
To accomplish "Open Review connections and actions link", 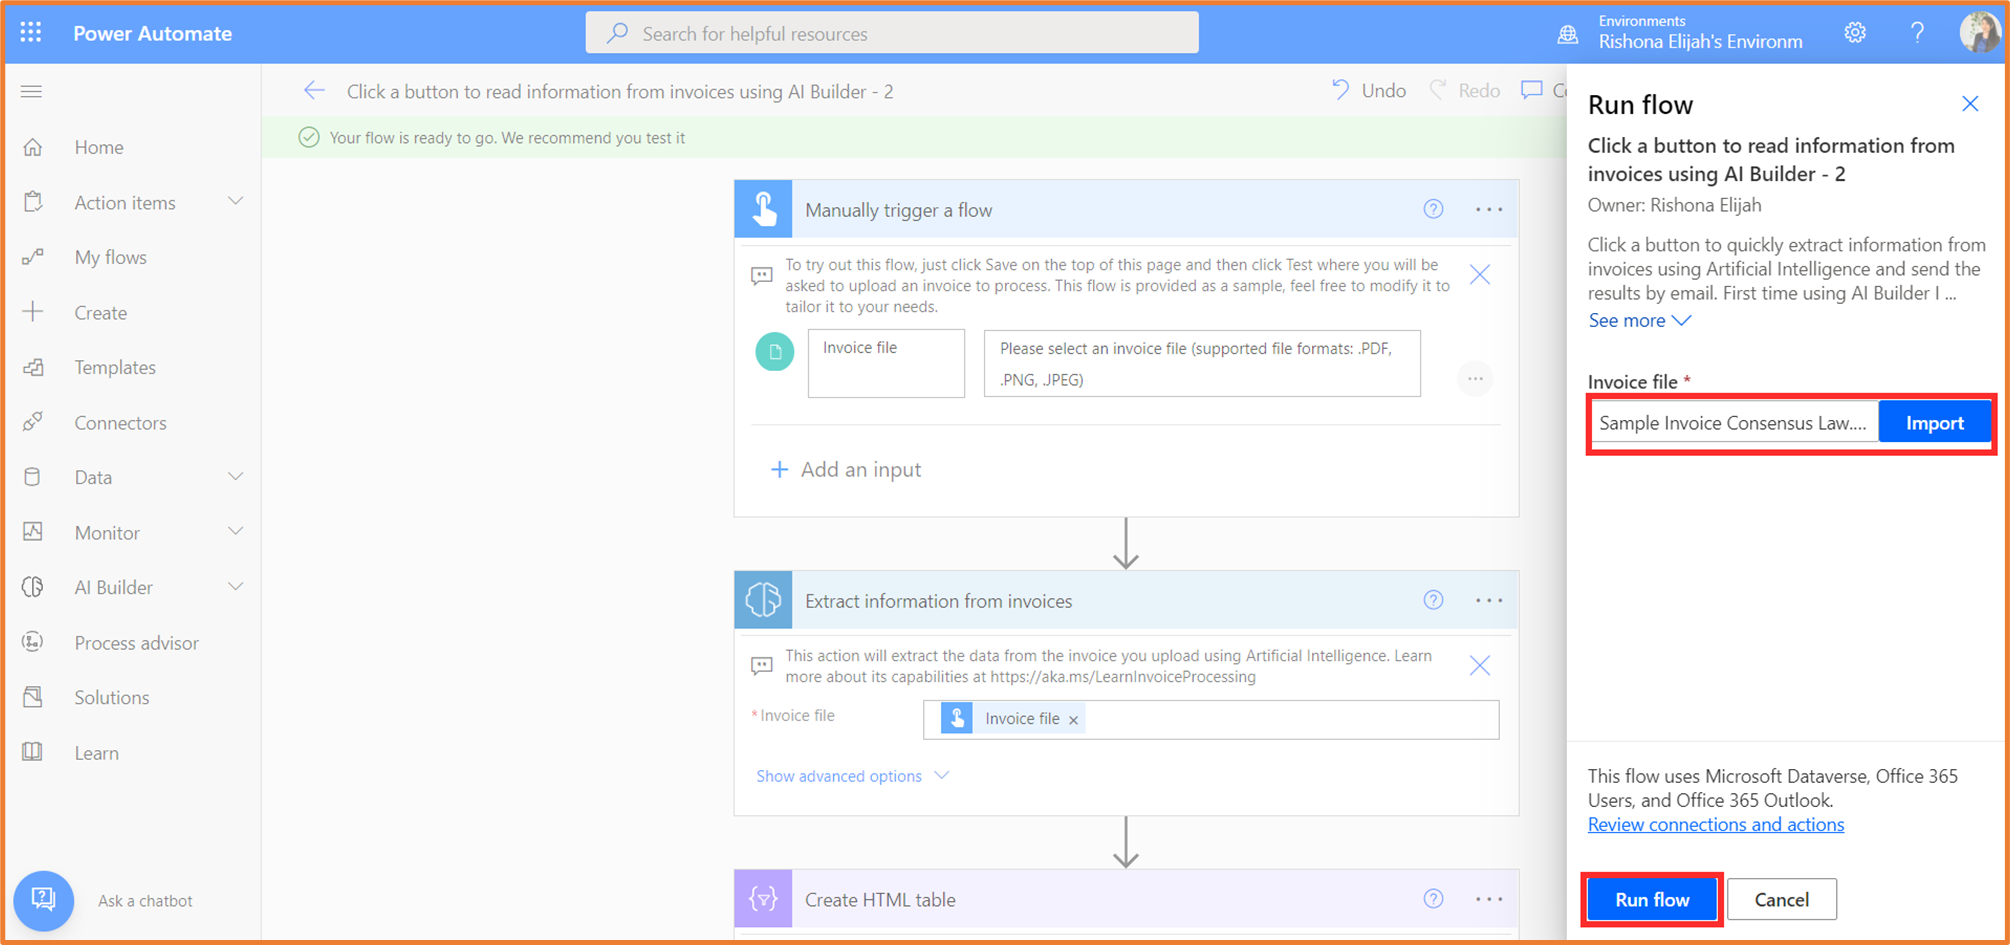I will click(1716, 824).
